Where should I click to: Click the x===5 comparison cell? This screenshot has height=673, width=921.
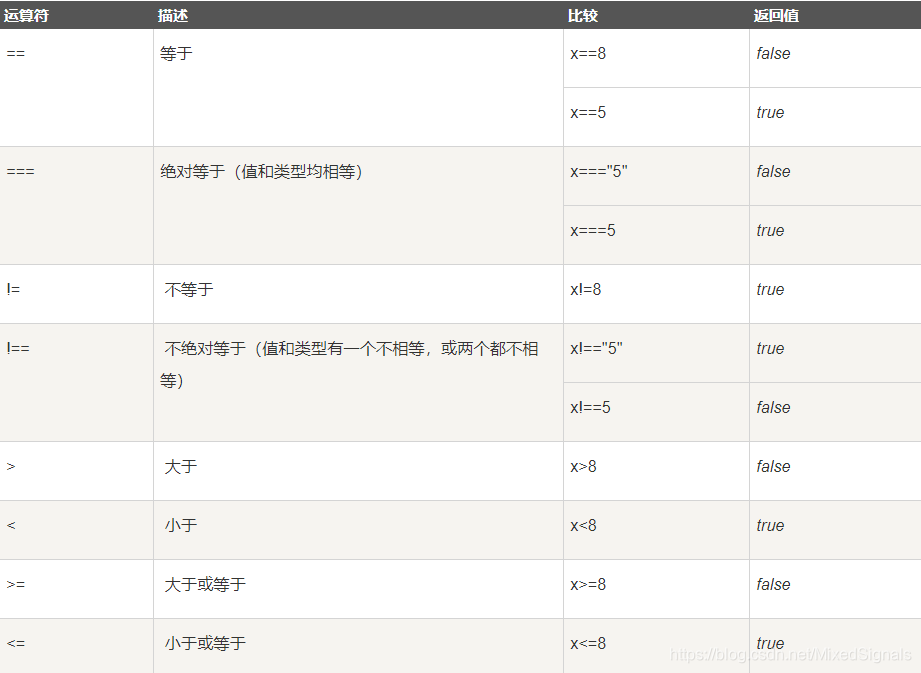pyautogui.click(x=656, y=235)
